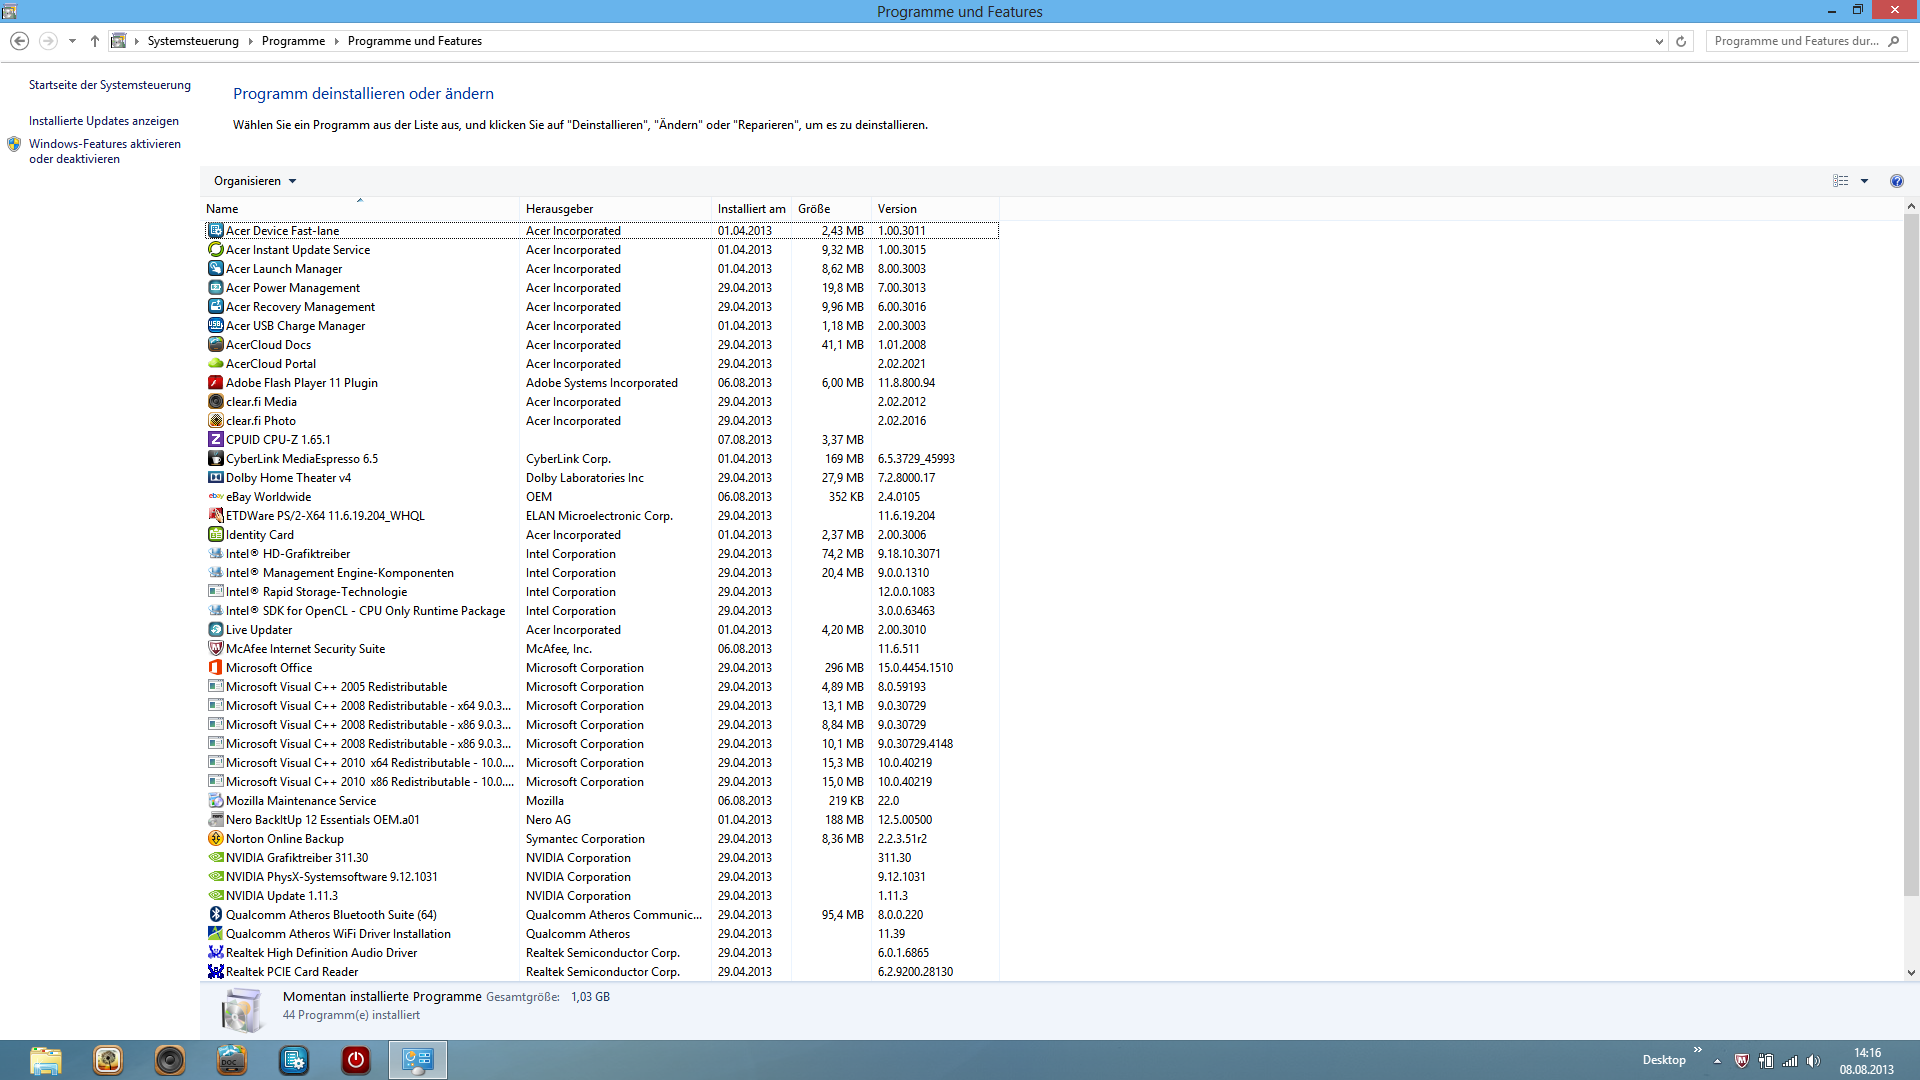
Task: Sort list by Herausgeber column header
Action: pos(560,209)
